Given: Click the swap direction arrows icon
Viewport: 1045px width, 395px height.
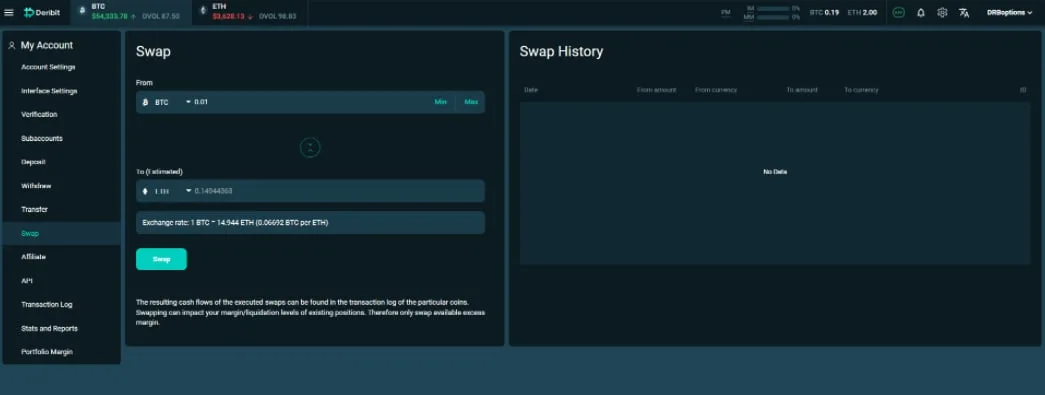Looking at the screenshot, I should coord(310,148).
